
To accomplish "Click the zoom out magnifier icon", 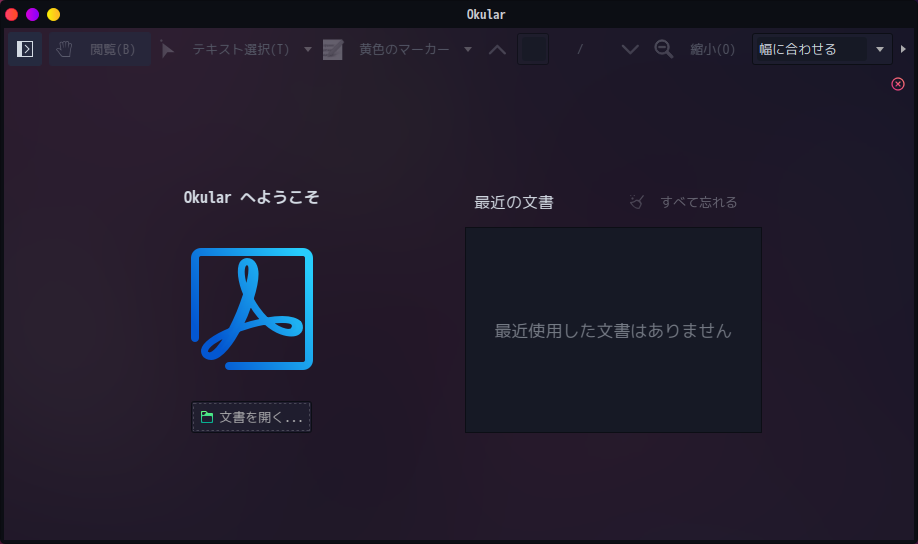I will [663, 49].
